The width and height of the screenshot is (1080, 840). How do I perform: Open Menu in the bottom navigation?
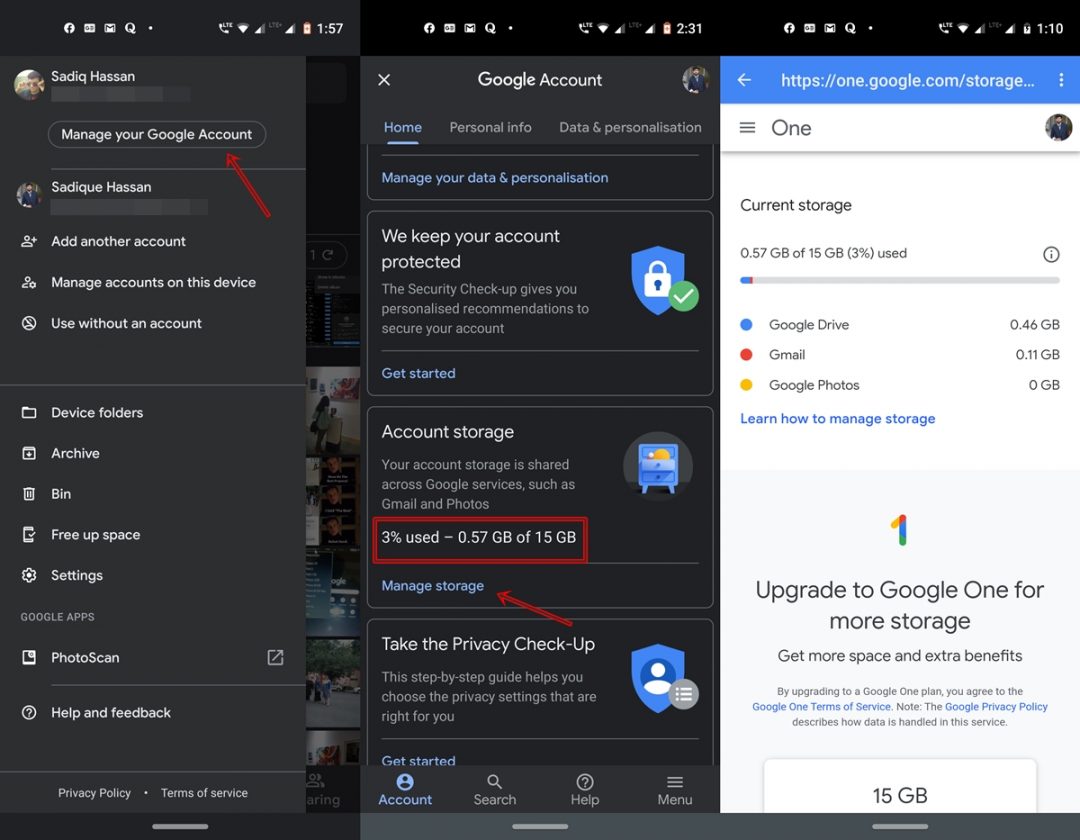point(675,790)
